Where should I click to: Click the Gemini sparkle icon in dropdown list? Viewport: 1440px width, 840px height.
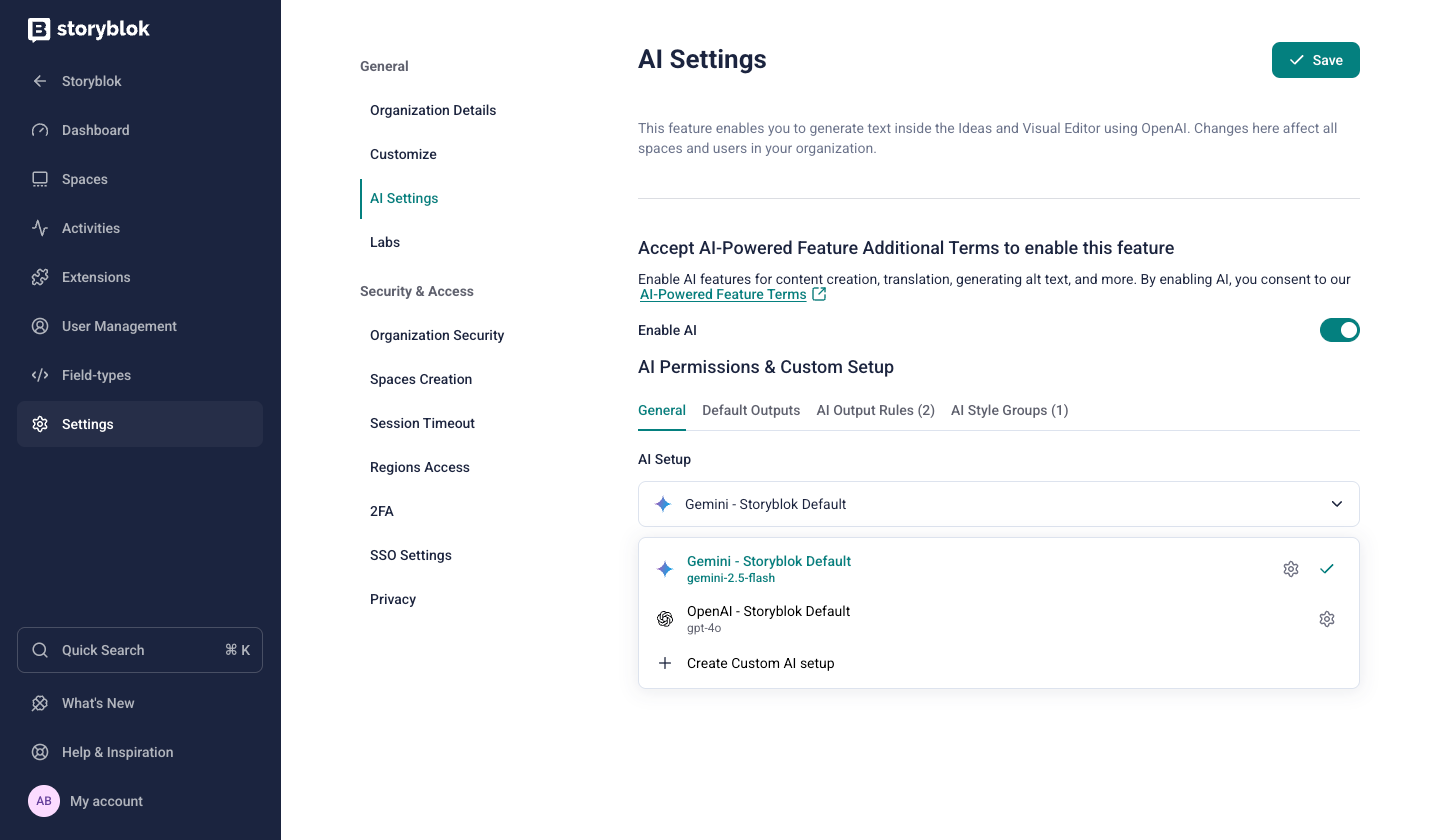coord(665,569)
